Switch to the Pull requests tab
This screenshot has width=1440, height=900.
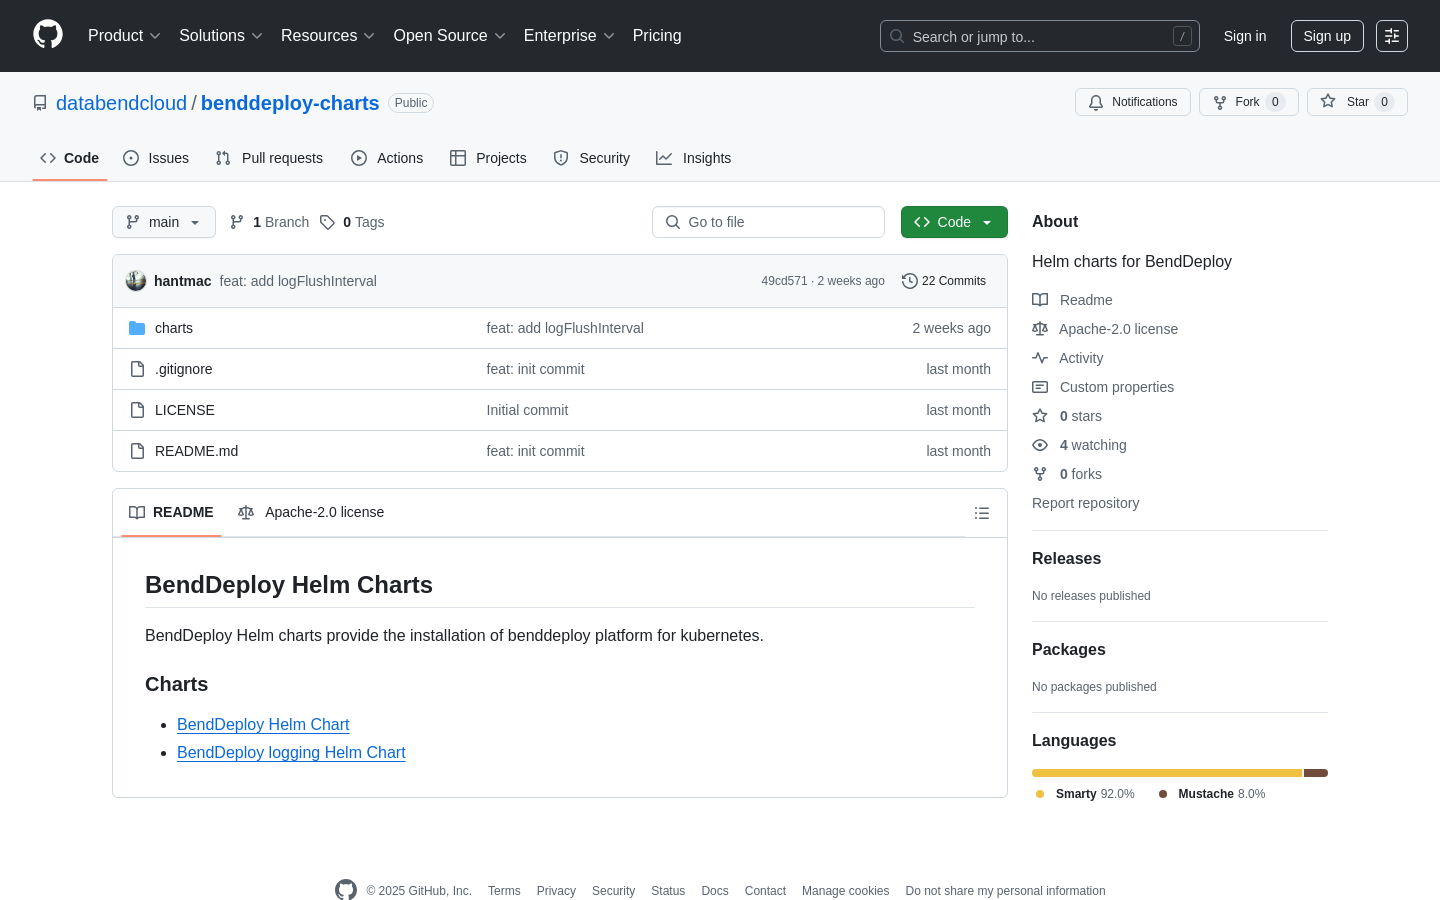point(269,158)
